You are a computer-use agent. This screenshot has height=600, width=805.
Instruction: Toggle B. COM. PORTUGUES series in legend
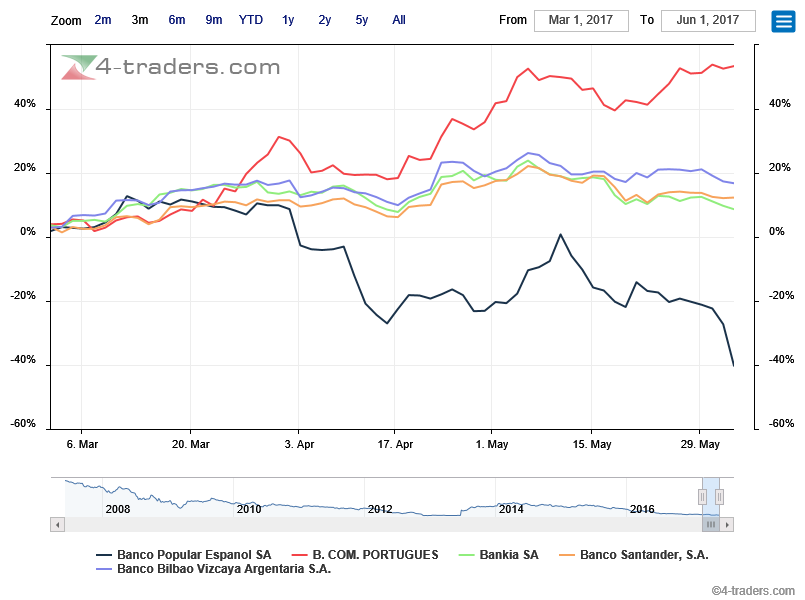click(365, 555)
